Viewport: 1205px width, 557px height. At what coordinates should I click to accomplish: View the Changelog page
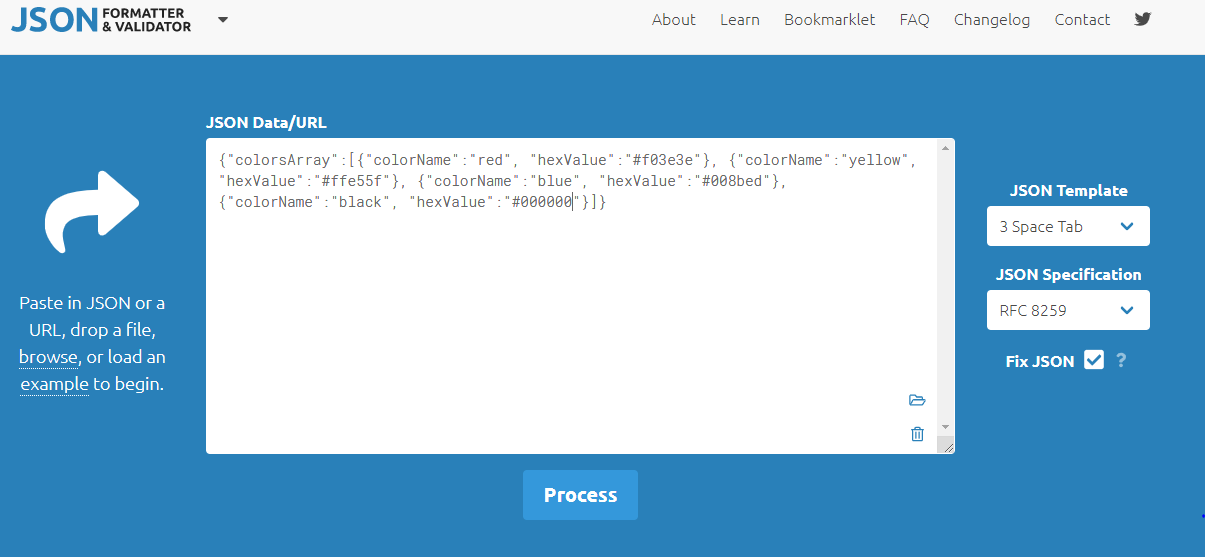pyautogui.click(x=992, y=20)
